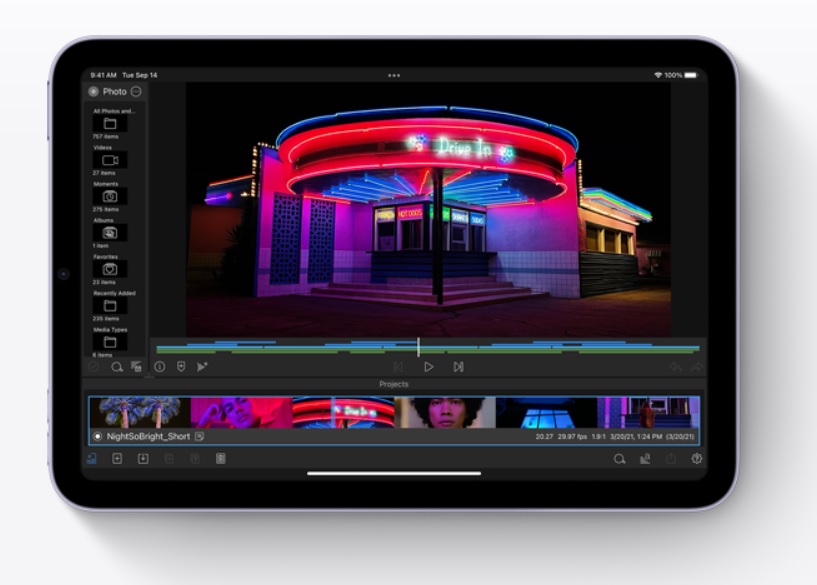This screenshot has width=817, height=585.
Task: Open the Albums category
Action: (110, 233)
